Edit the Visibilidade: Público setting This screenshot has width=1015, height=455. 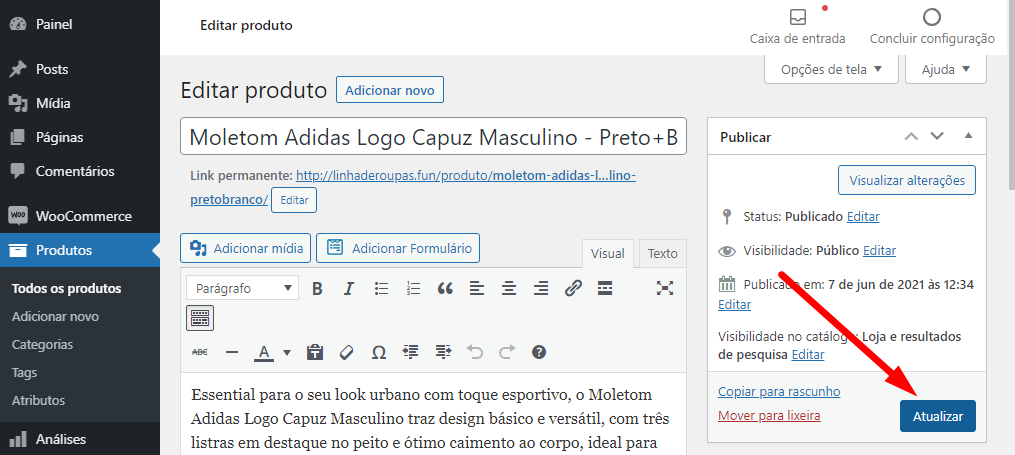click(x=879, y=250)
